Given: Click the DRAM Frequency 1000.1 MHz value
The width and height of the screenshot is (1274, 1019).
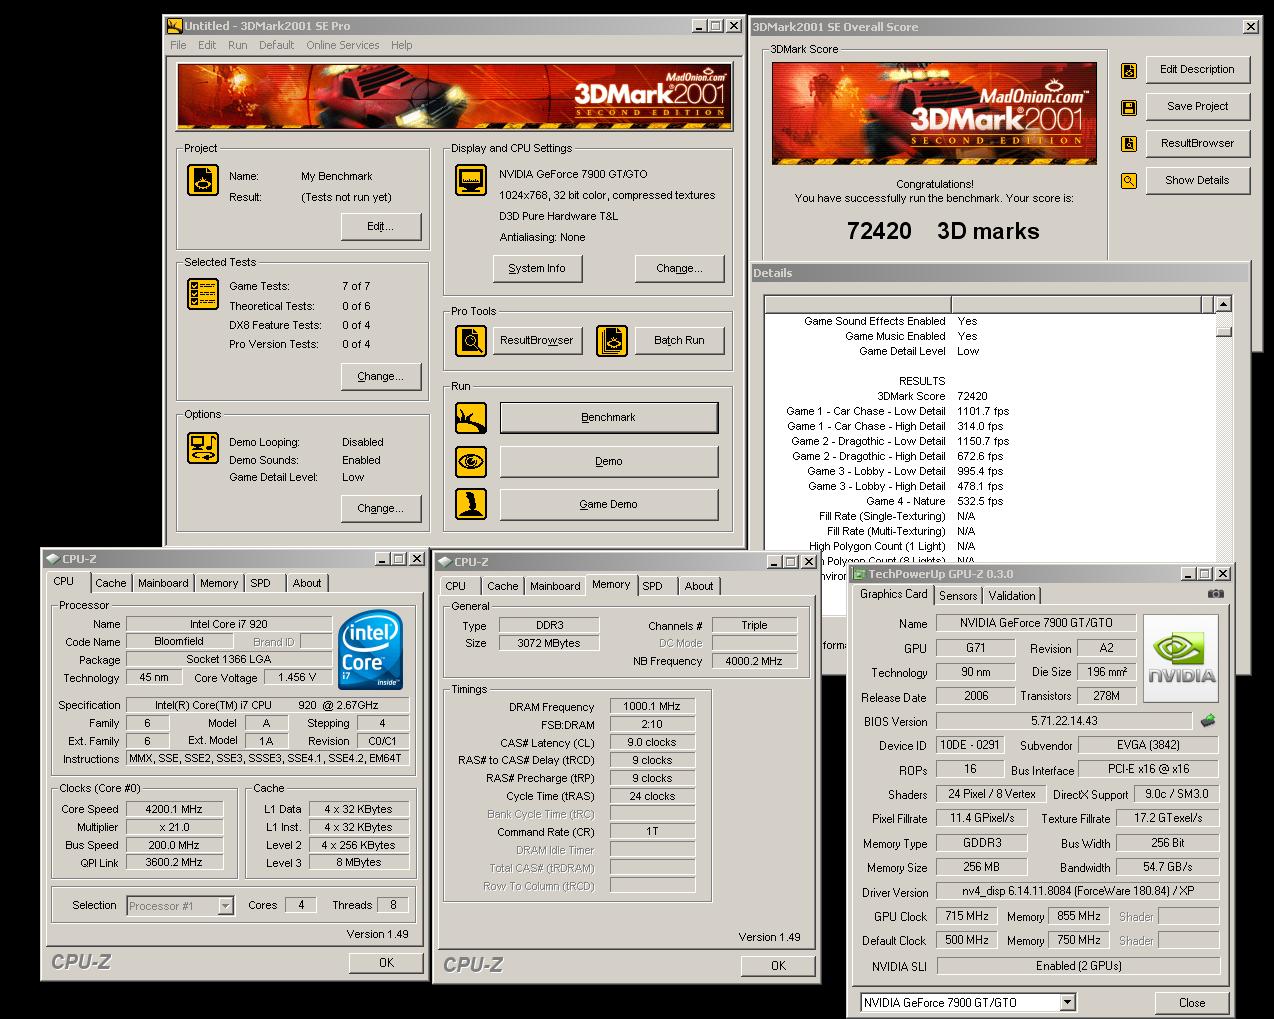Looking at the screenshot, I should click(x=651, y=706).
